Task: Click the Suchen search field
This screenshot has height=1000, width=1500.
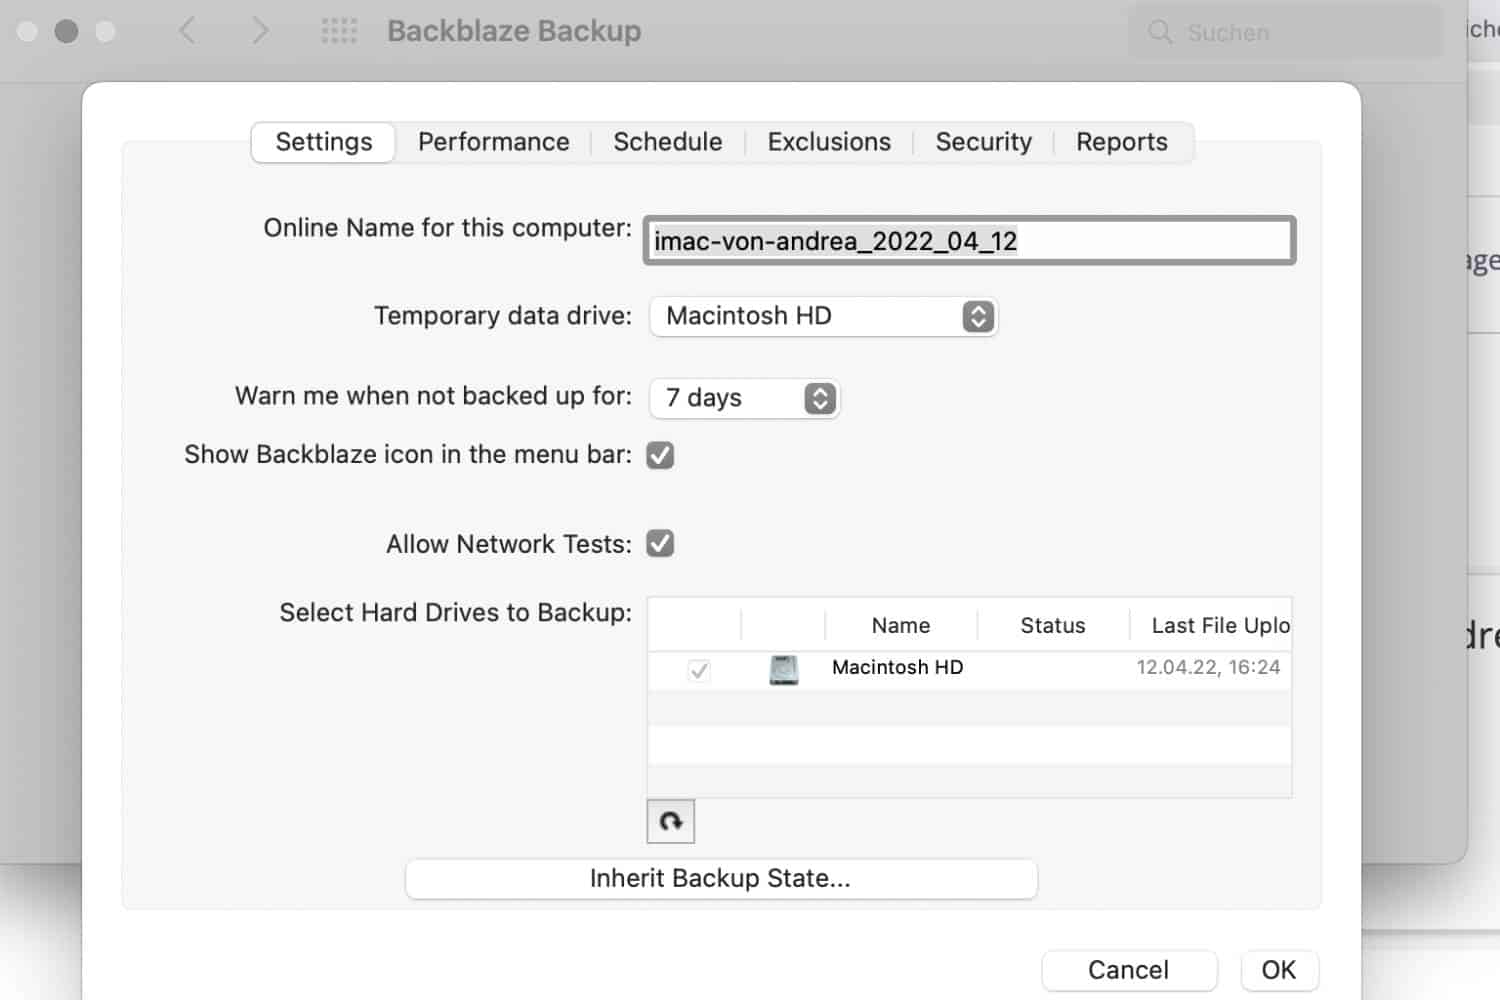Action: (x=1286, y=32)
